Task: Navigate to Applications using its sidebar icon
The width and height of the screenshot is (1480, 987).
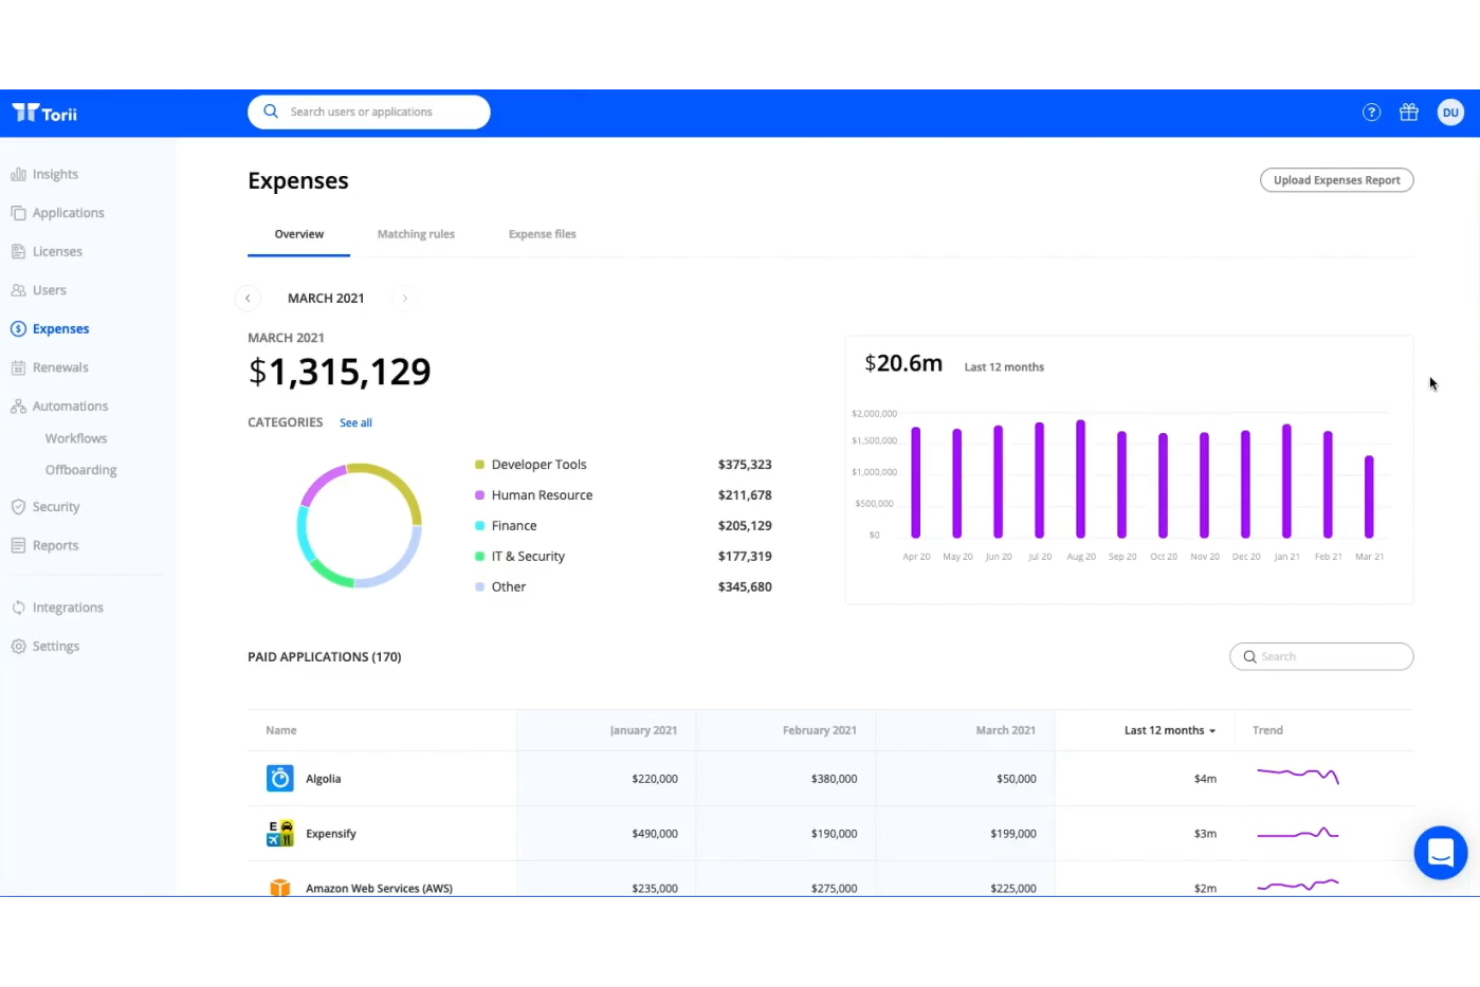Action: coord(18,212)
